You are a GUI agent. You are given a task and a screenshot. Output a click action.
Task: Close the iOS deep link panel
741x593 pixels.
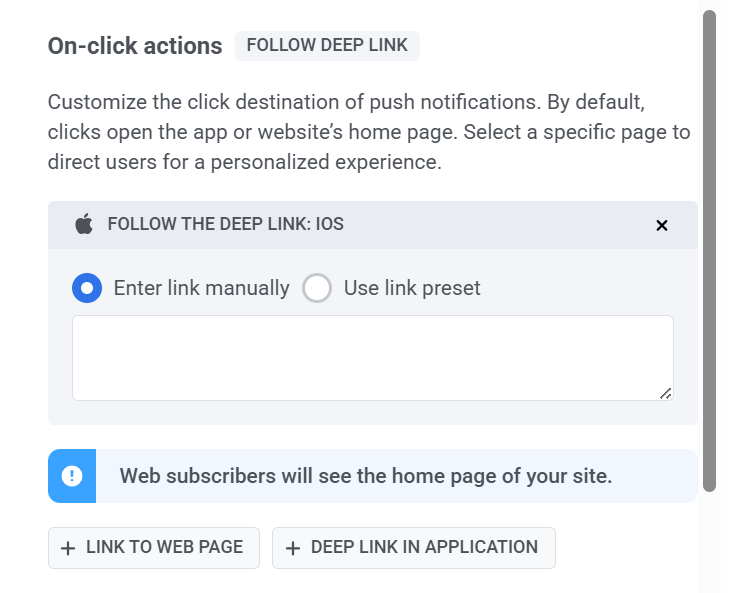(x=661, y=225)
